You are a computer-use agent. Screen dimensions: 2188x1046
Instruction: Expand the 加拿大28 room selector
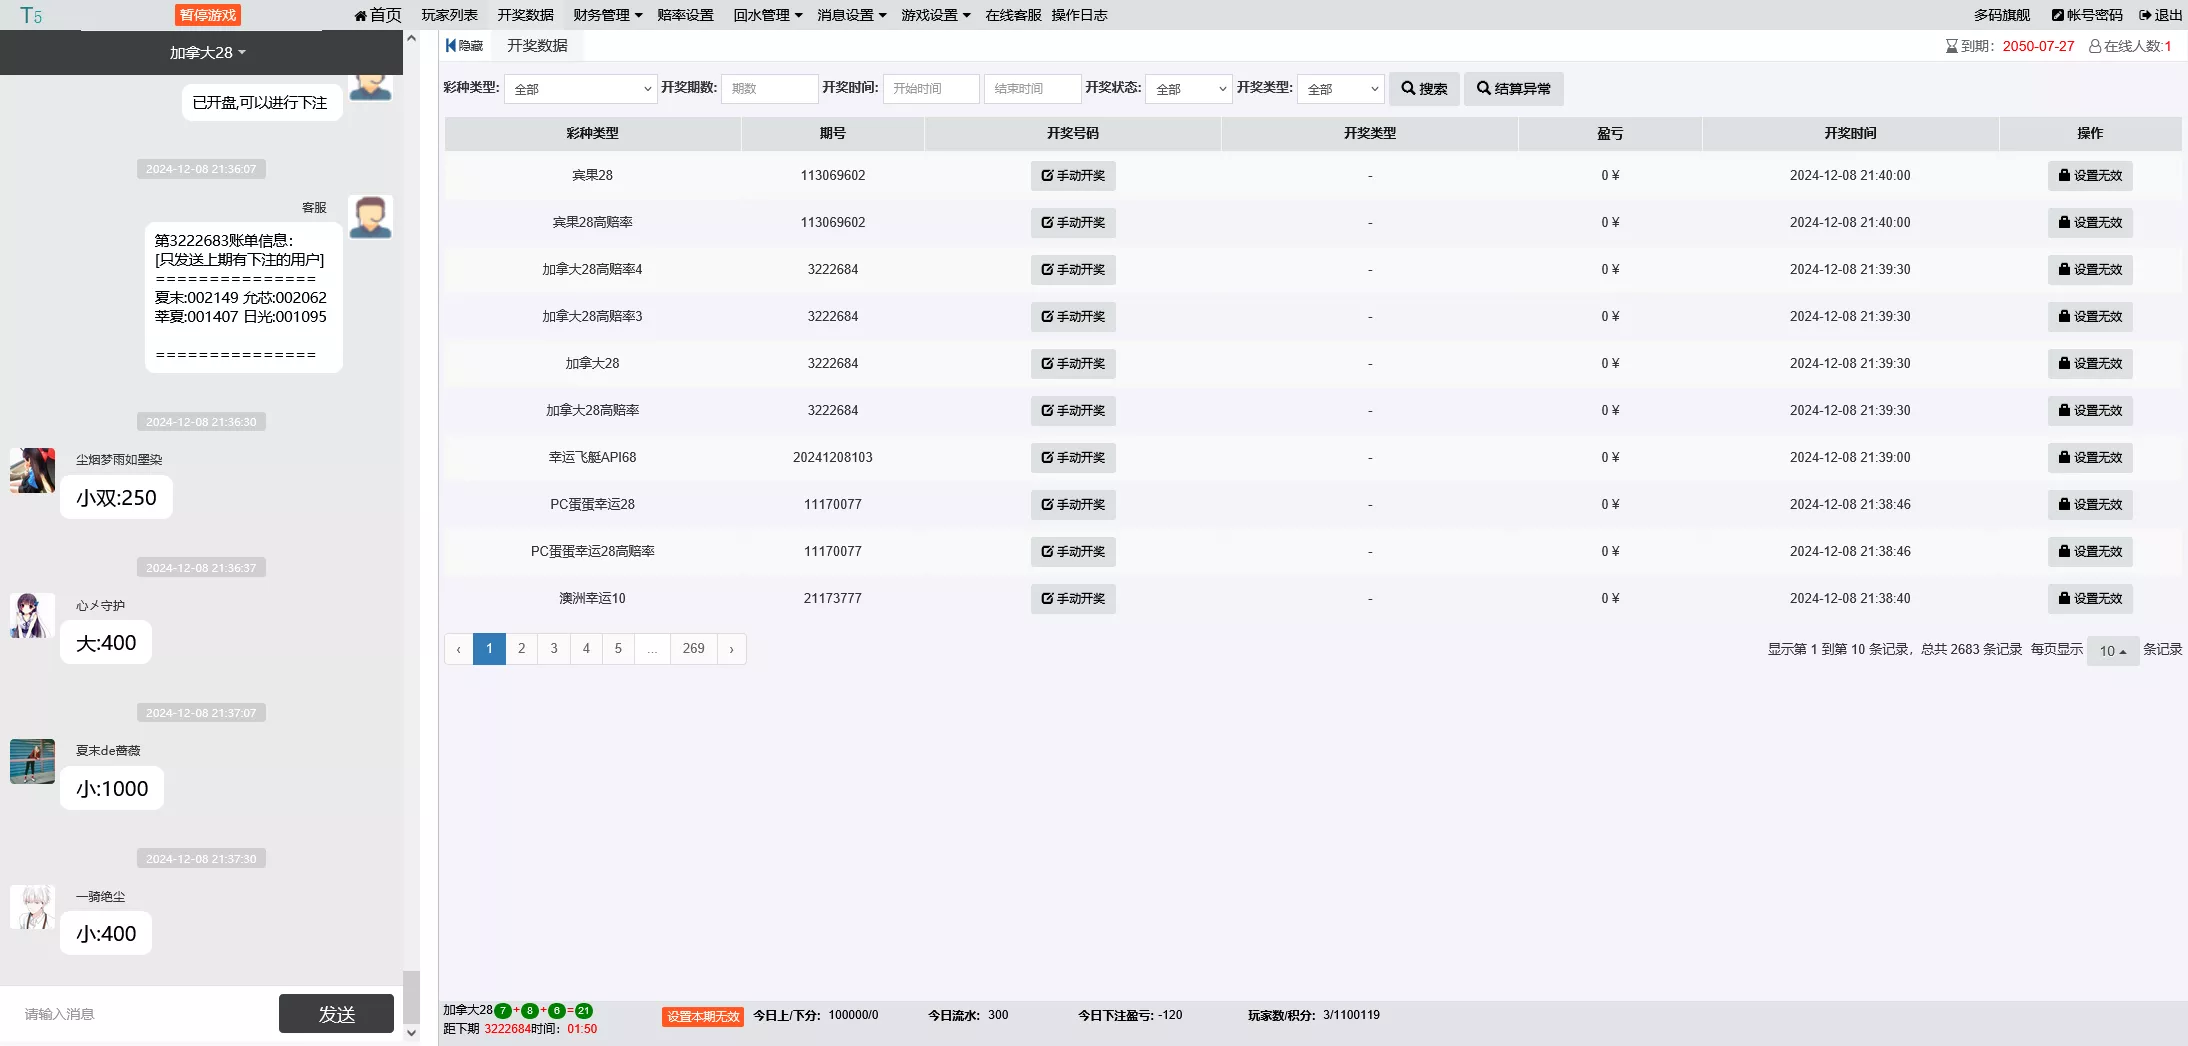coord(207,53)
